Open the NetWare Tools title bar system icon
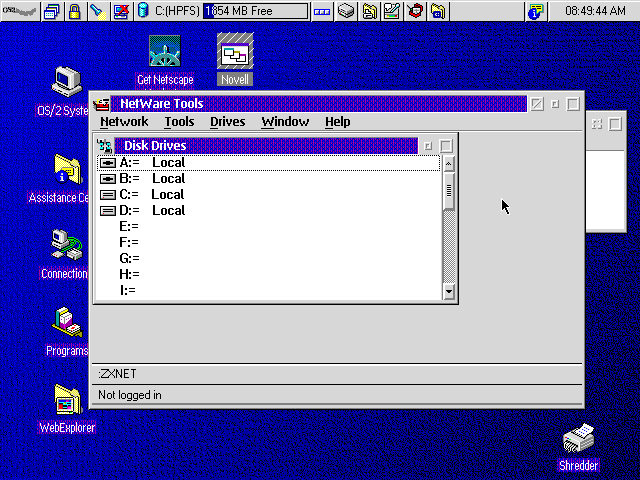 (x=101, y=104)
